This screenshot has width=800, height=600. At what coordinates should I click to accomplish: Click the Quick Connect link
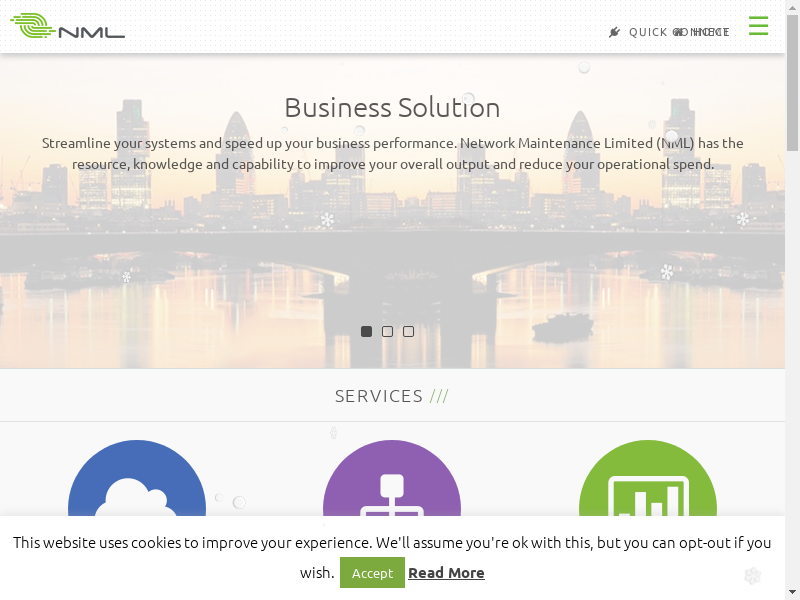(679, 32)
